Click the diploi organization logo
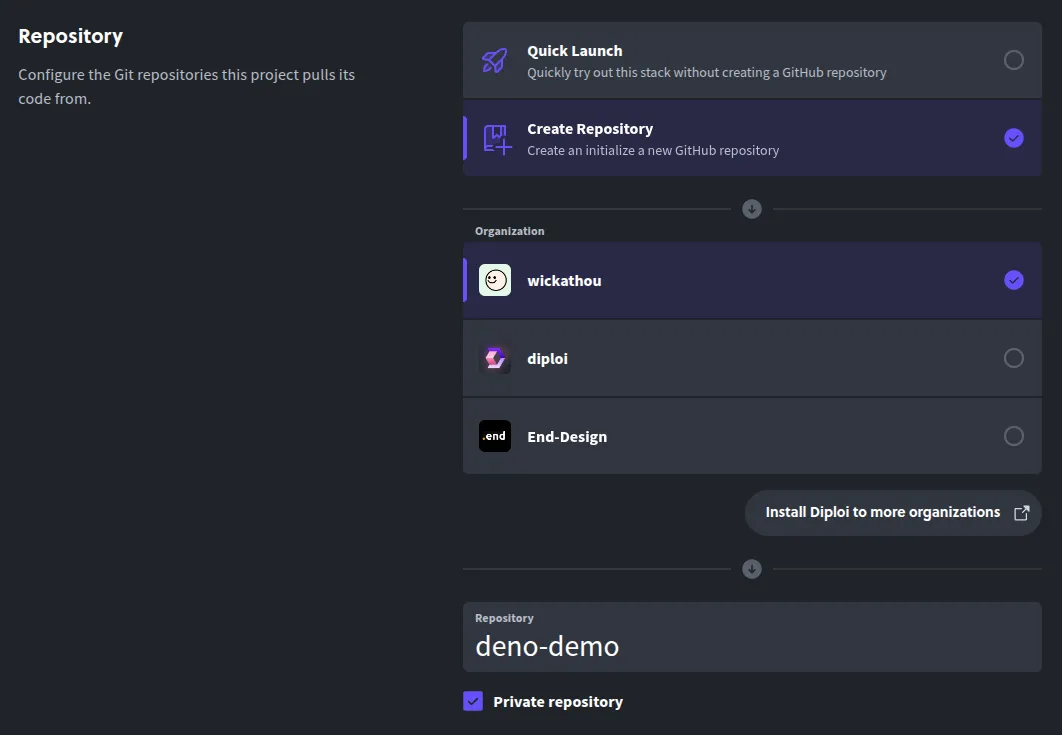1062x735 pixels. (494, 358)
